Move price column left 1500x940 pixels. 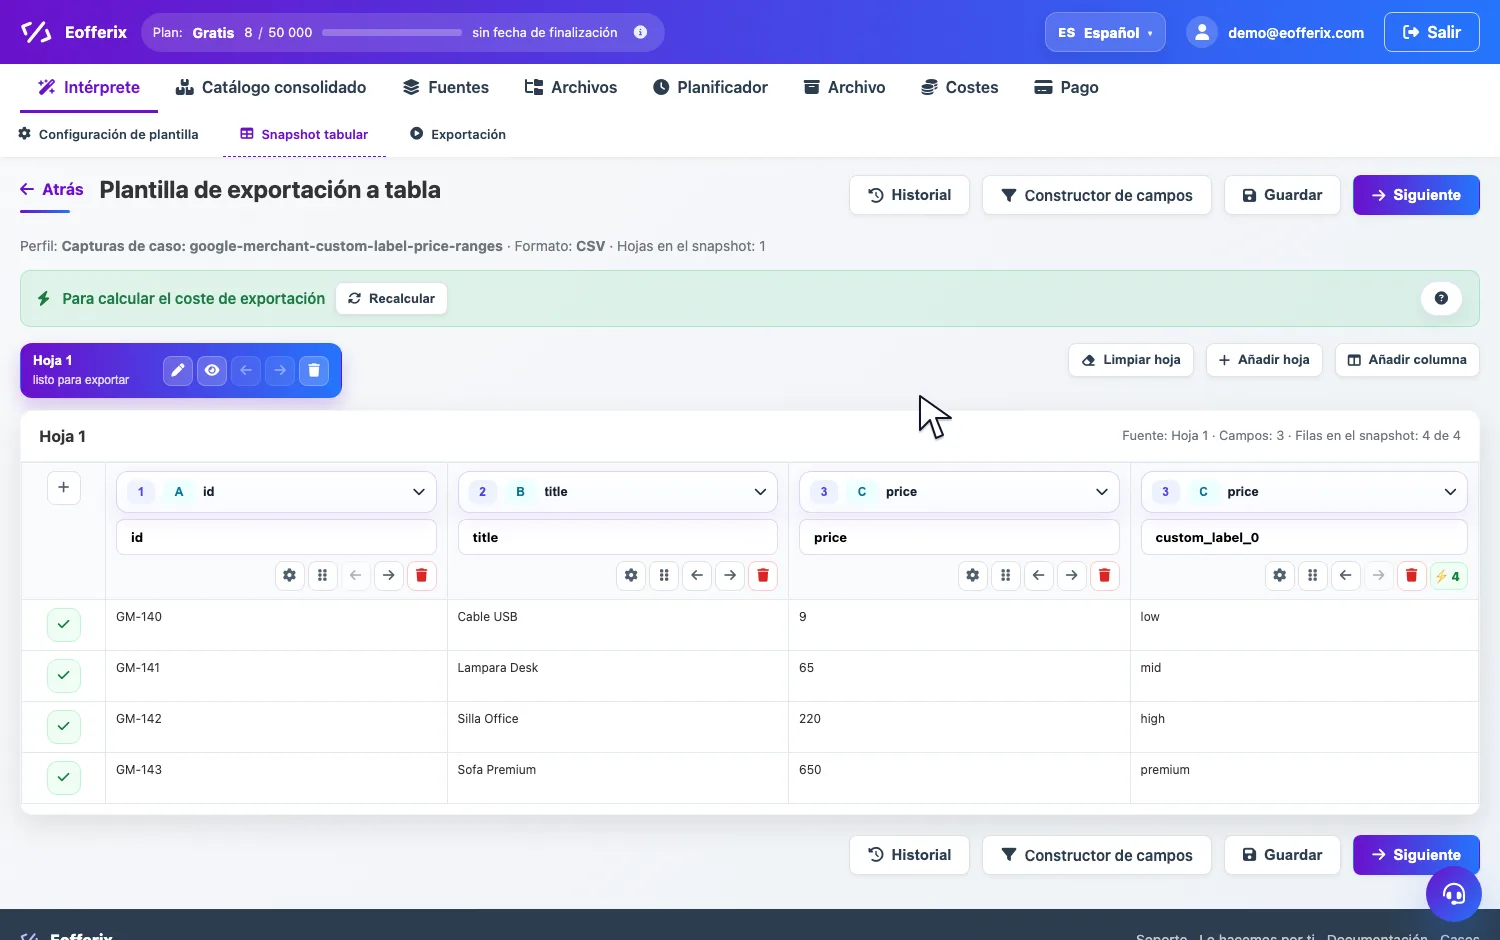[1038, 575]
